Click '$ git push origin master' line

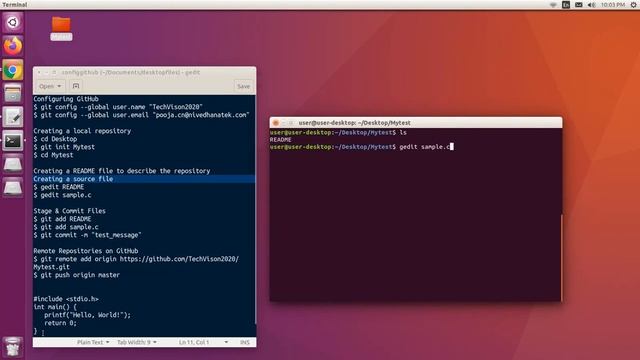pos(77,275)
